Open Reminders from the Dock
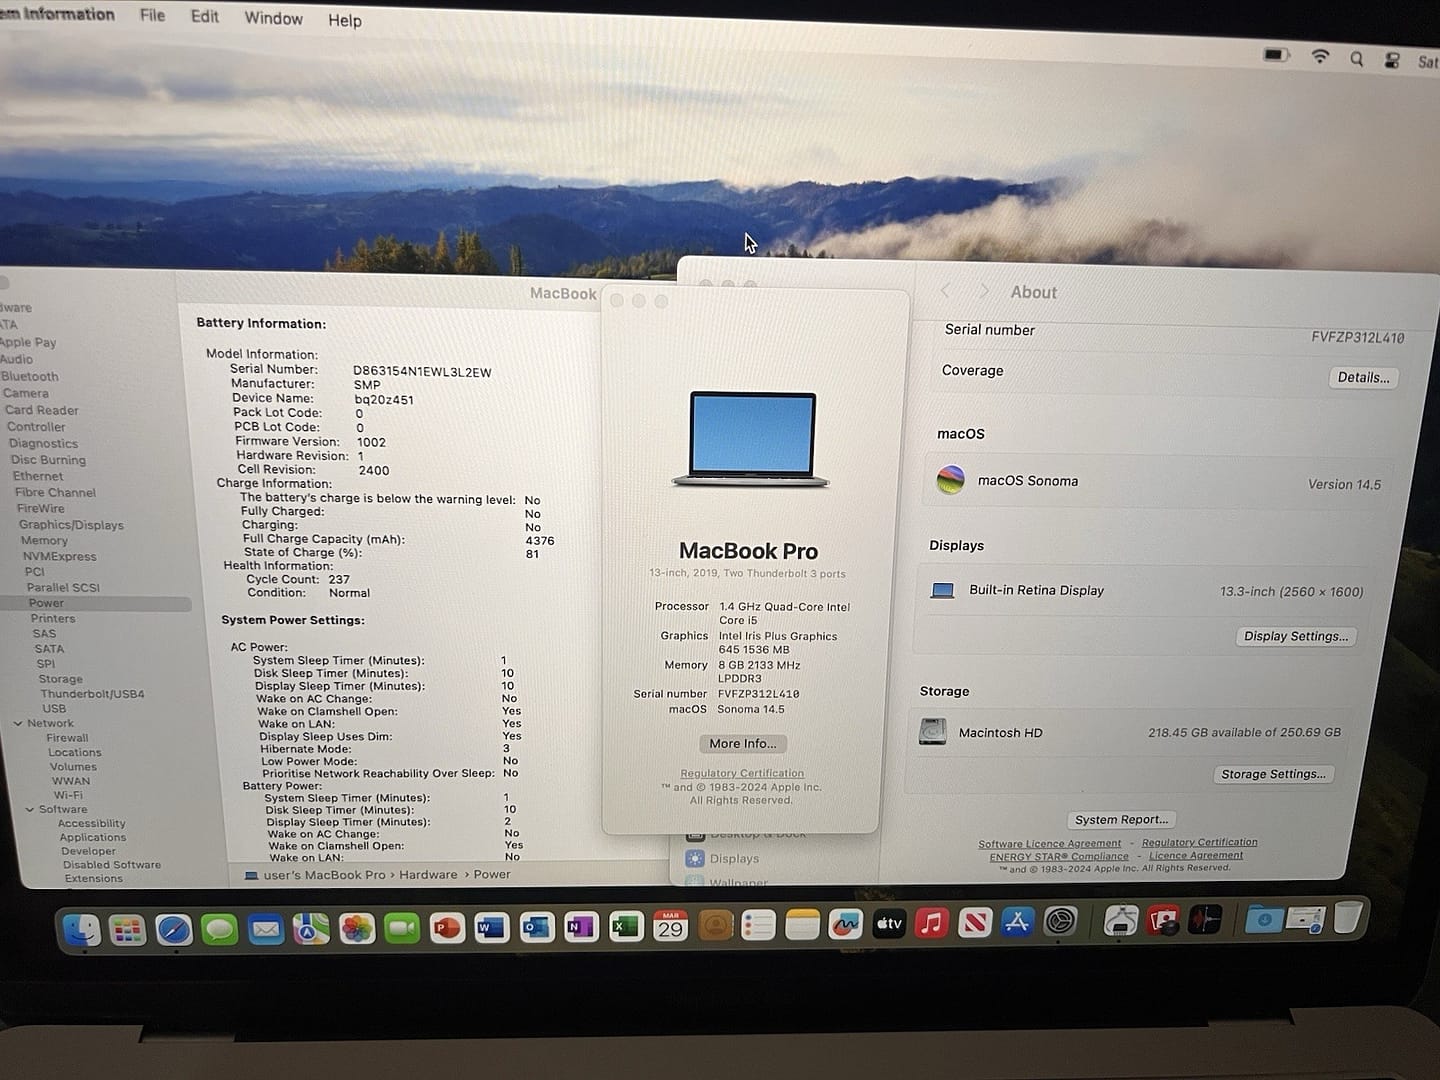Screen dimensions: 1440x1080 click(x=759, y=926)
